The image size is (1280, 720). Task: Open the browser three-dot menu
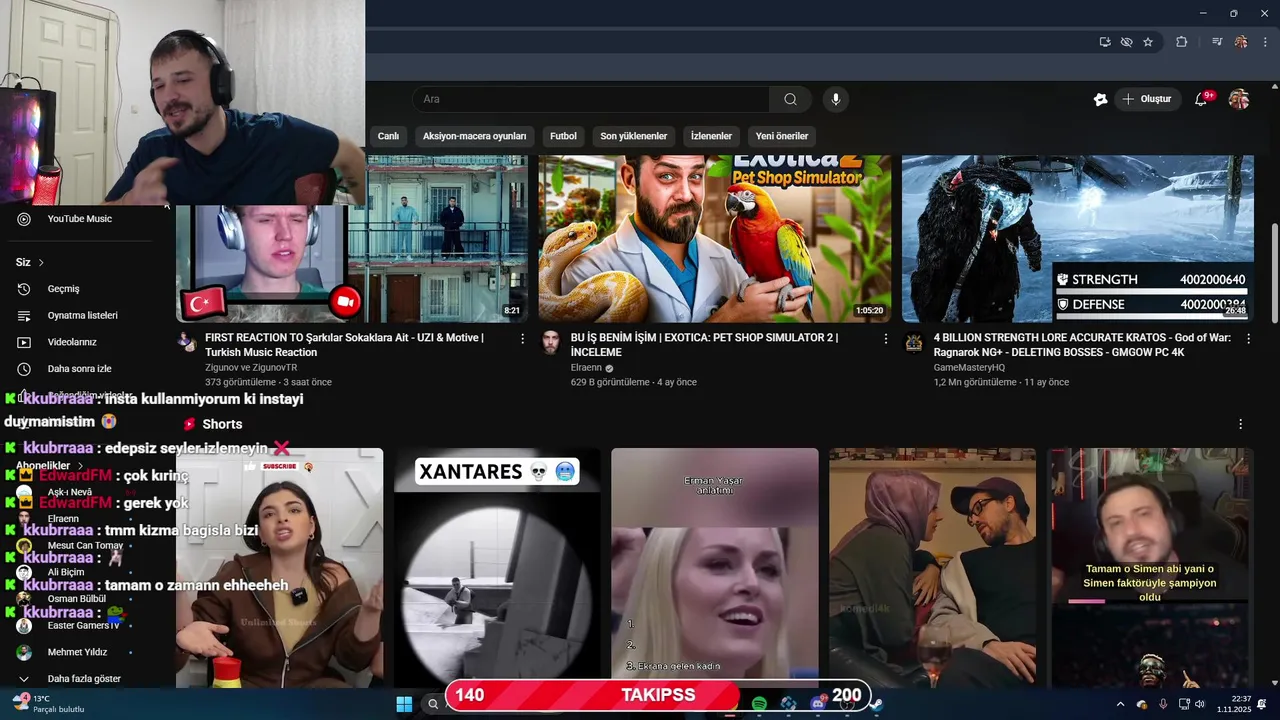point(1264,42)
